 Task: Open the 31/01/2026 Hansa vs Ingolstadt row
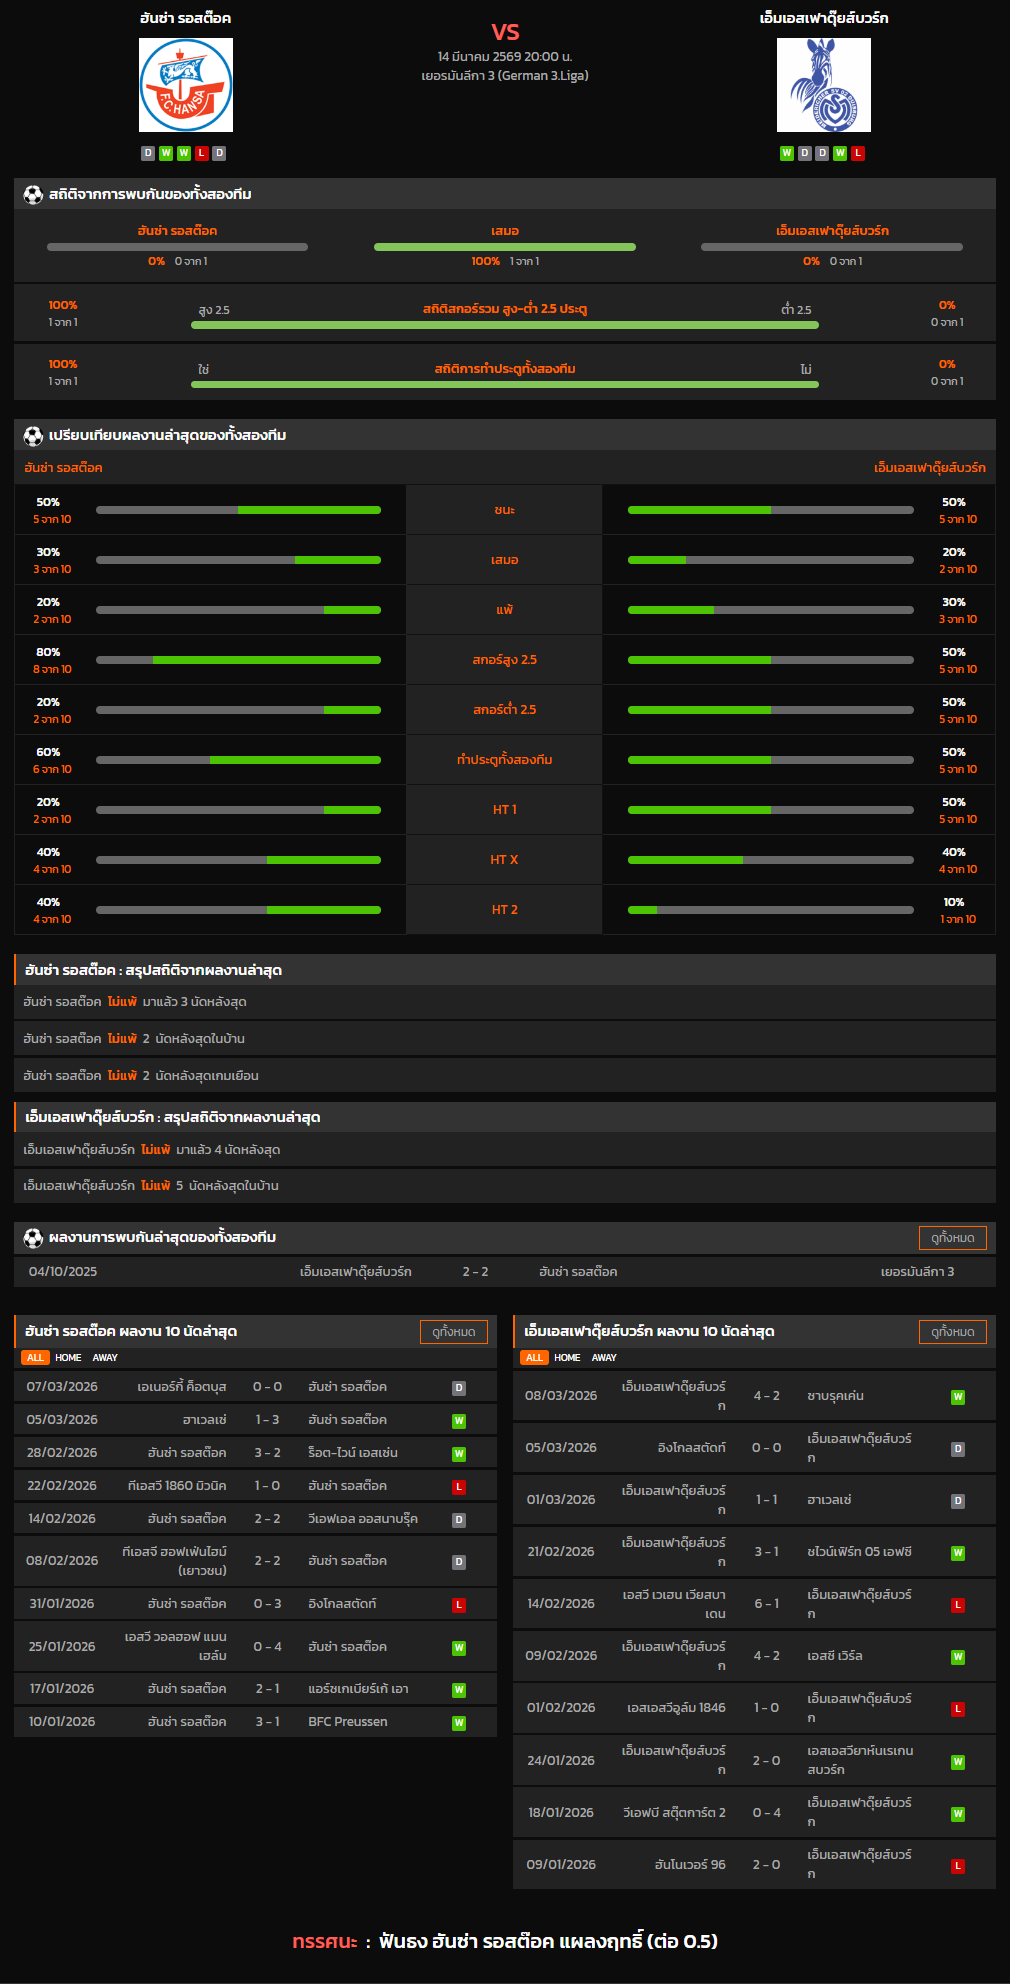pyautogui.click(x=255, y=1604)
